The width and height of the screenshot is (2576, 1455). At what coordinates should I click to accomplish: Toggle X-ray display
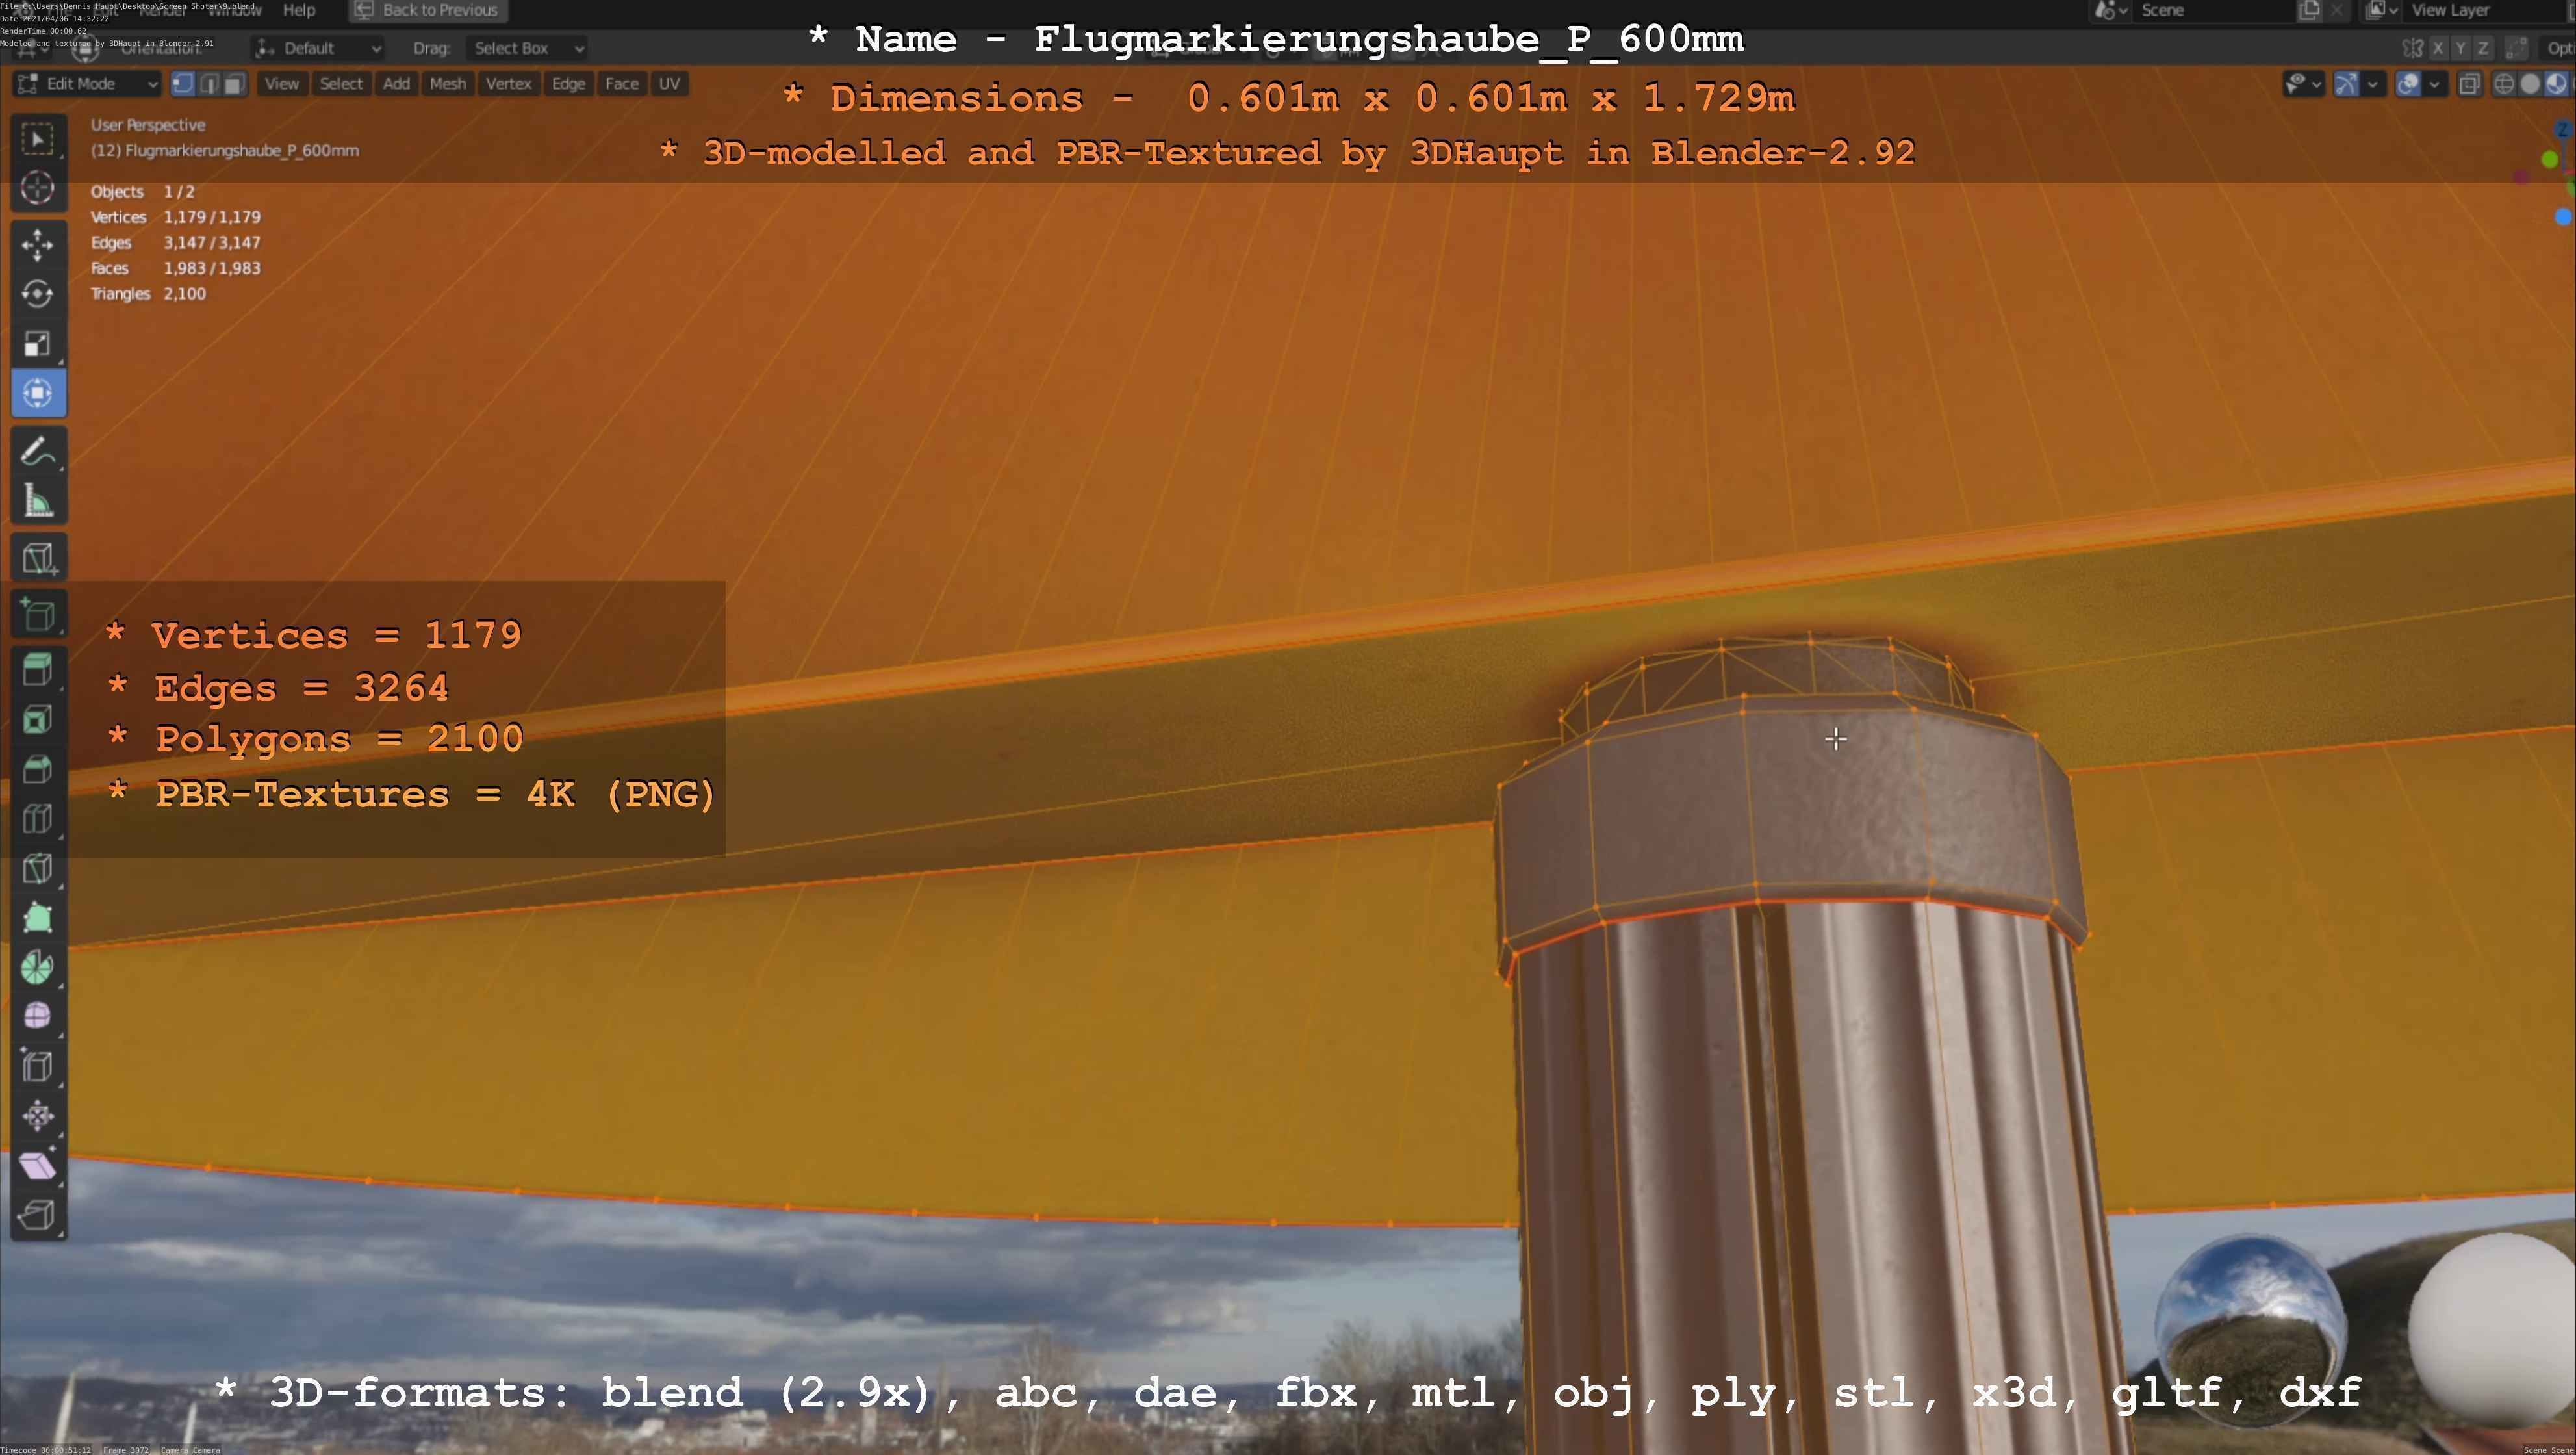pos(2469,84)
